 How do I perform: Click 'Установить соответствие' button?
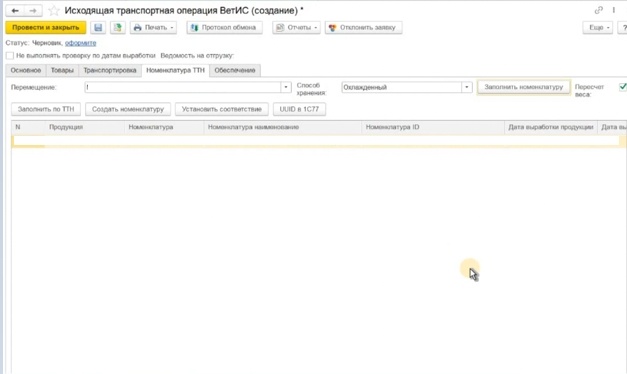(222, 109)
